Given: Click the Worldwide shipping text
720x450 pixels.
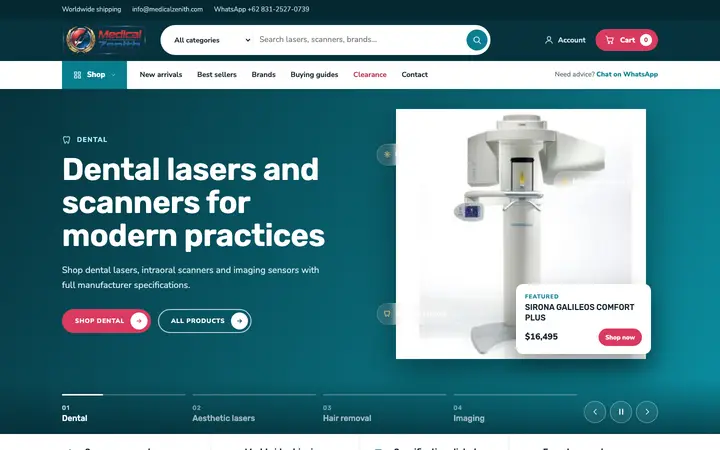Looking at the screenshot, I should [91, 9].
